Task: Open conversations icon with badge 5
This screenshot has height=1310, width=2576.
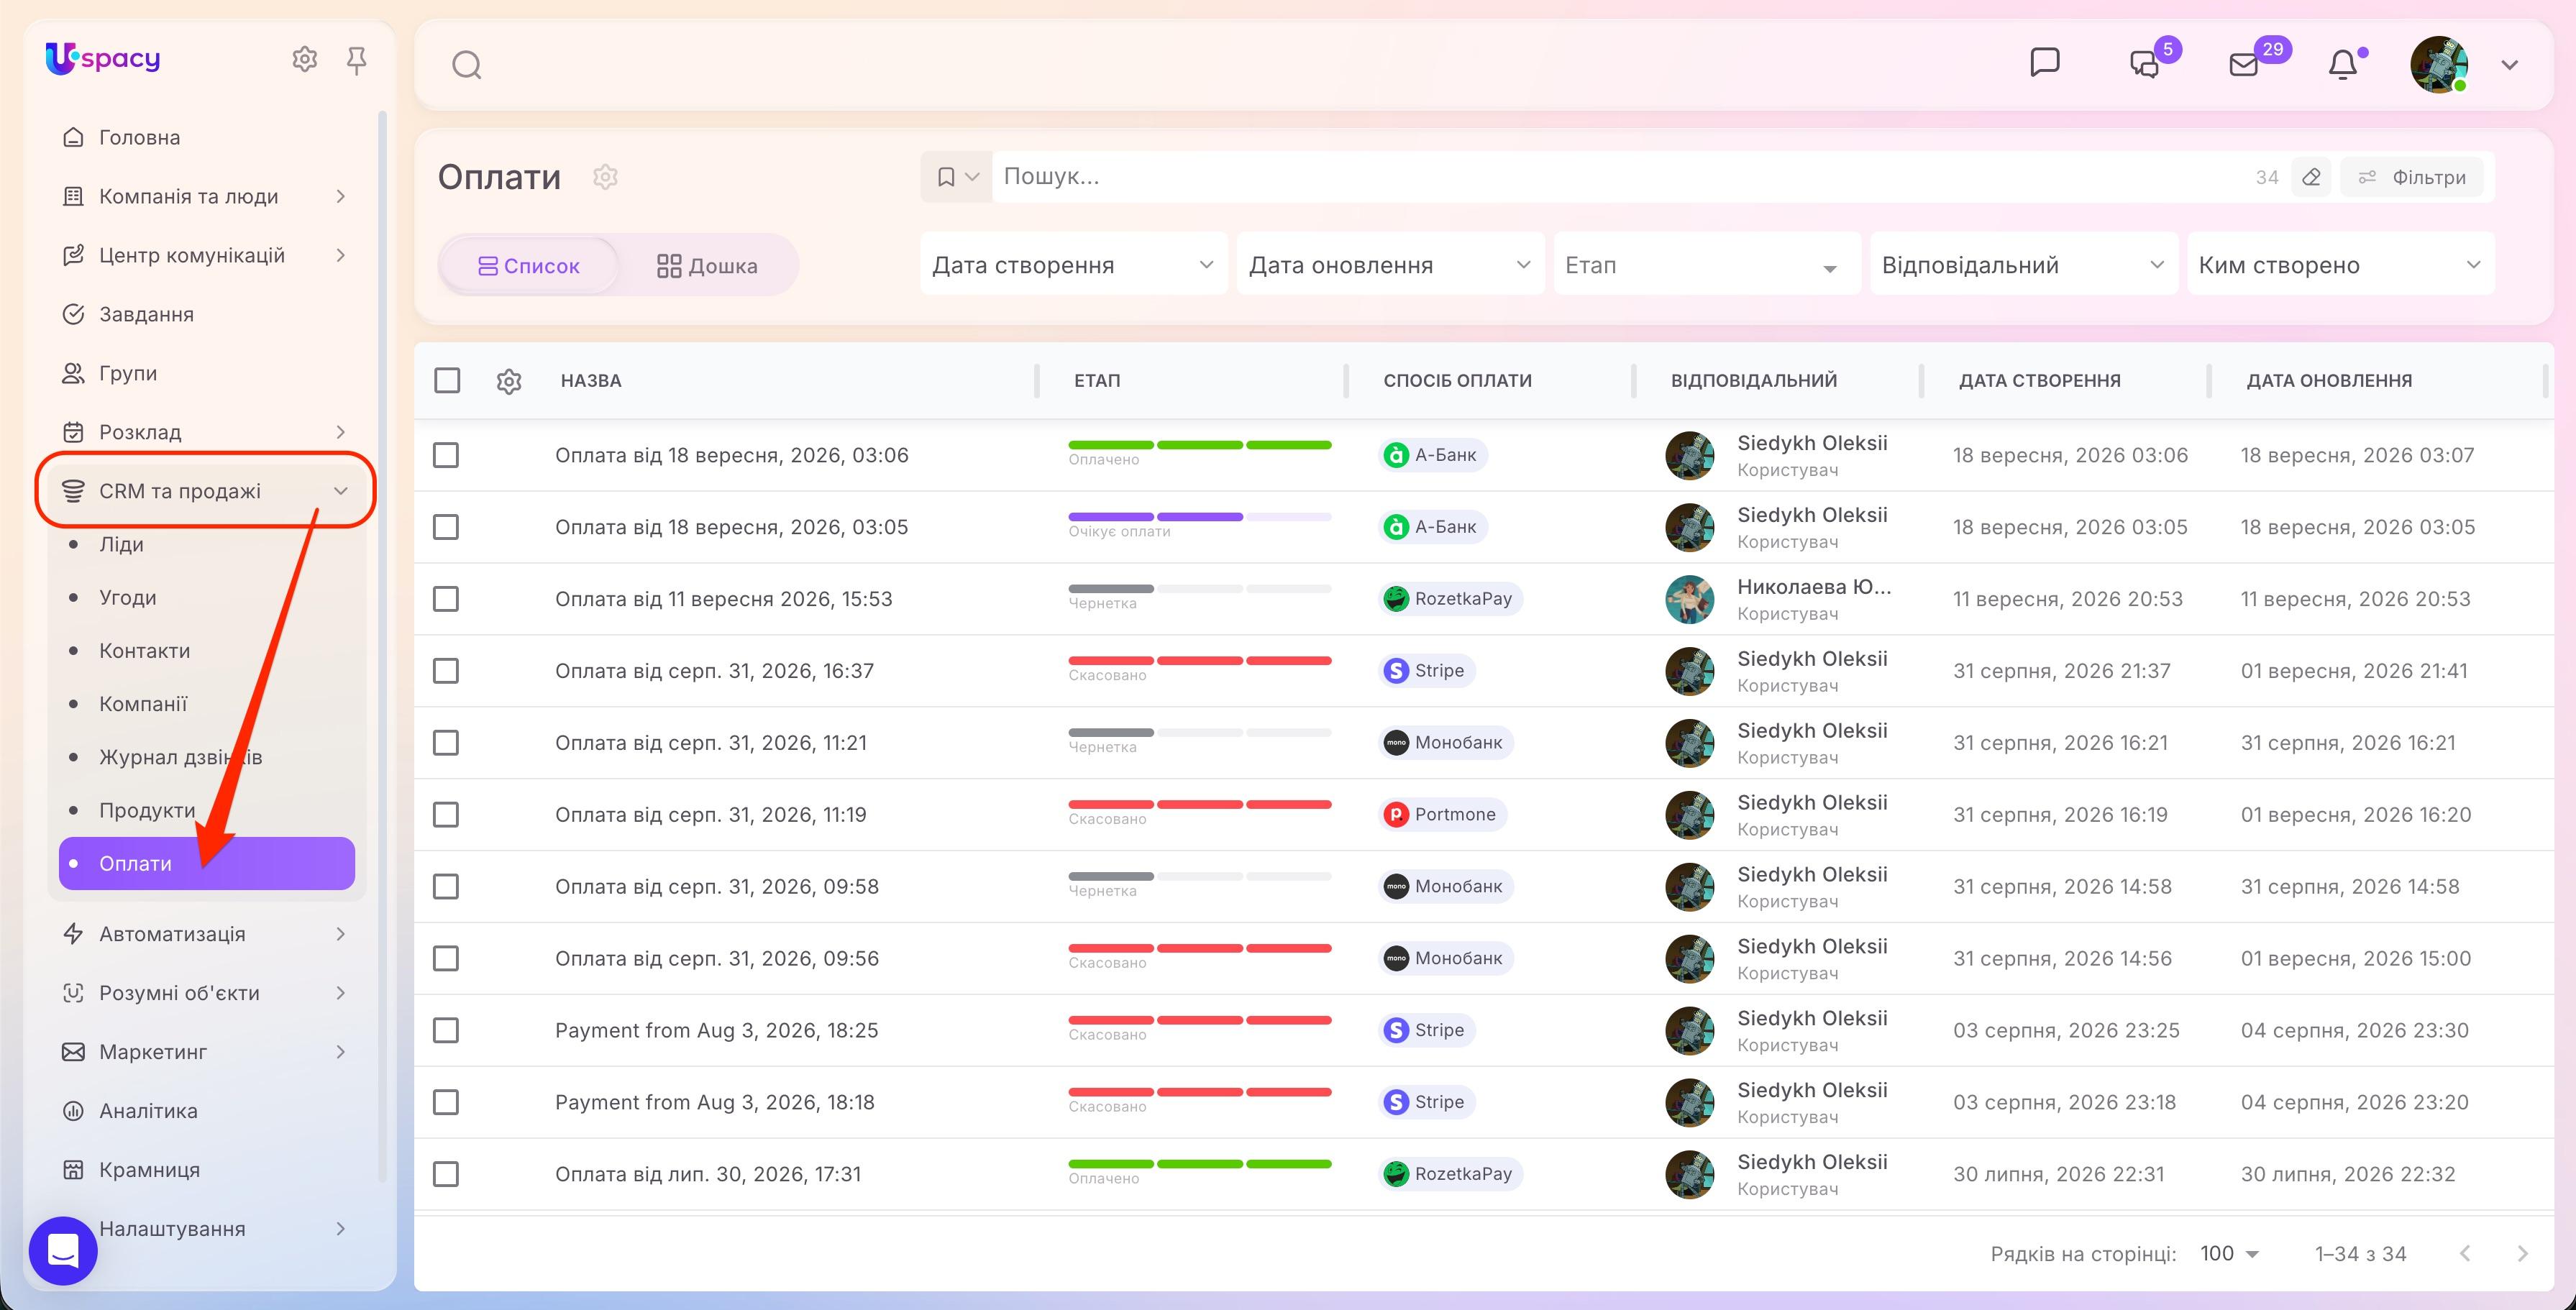Action: [2146, 63]
